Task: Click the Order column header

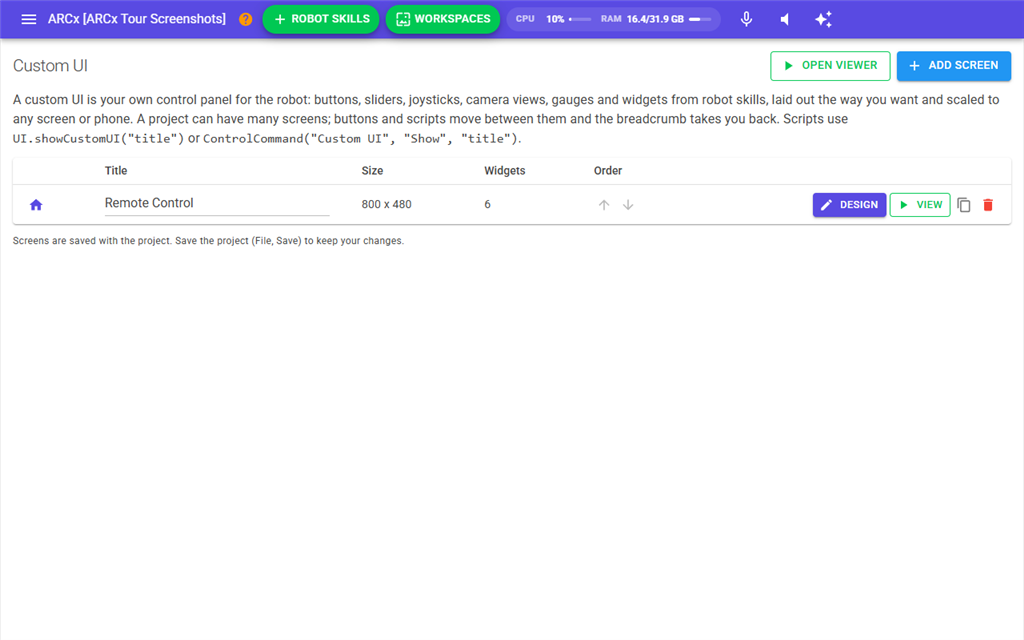Action: (607, 171)
